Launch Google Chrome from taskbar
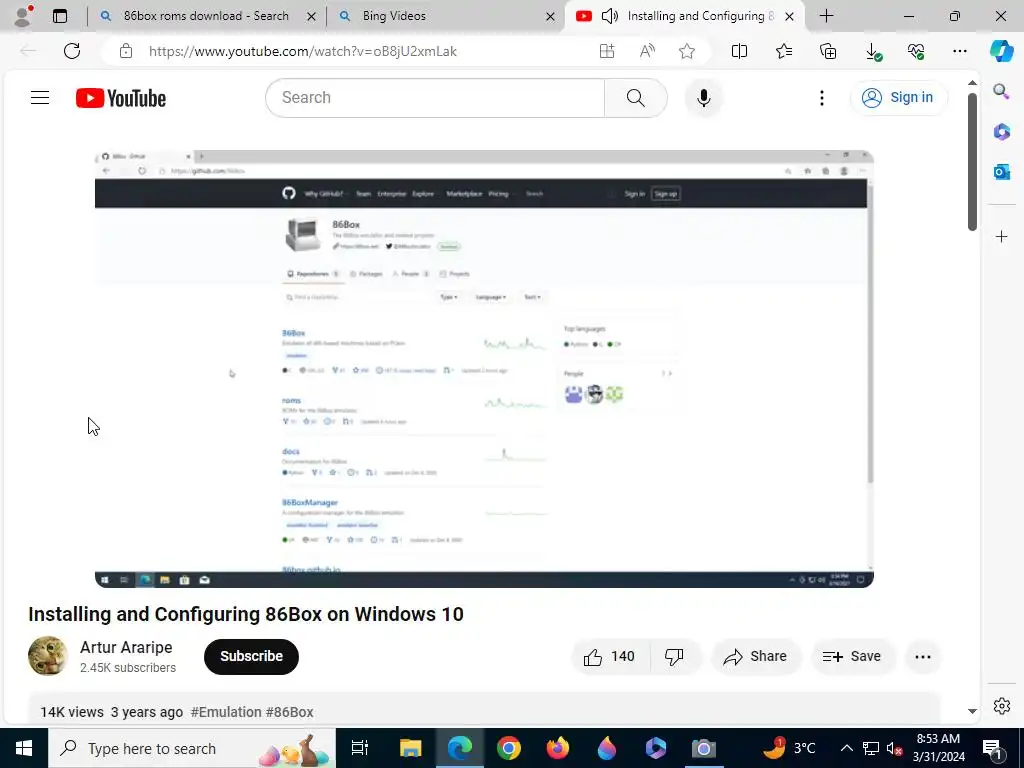1024x768 pixels. coord(508,748)
